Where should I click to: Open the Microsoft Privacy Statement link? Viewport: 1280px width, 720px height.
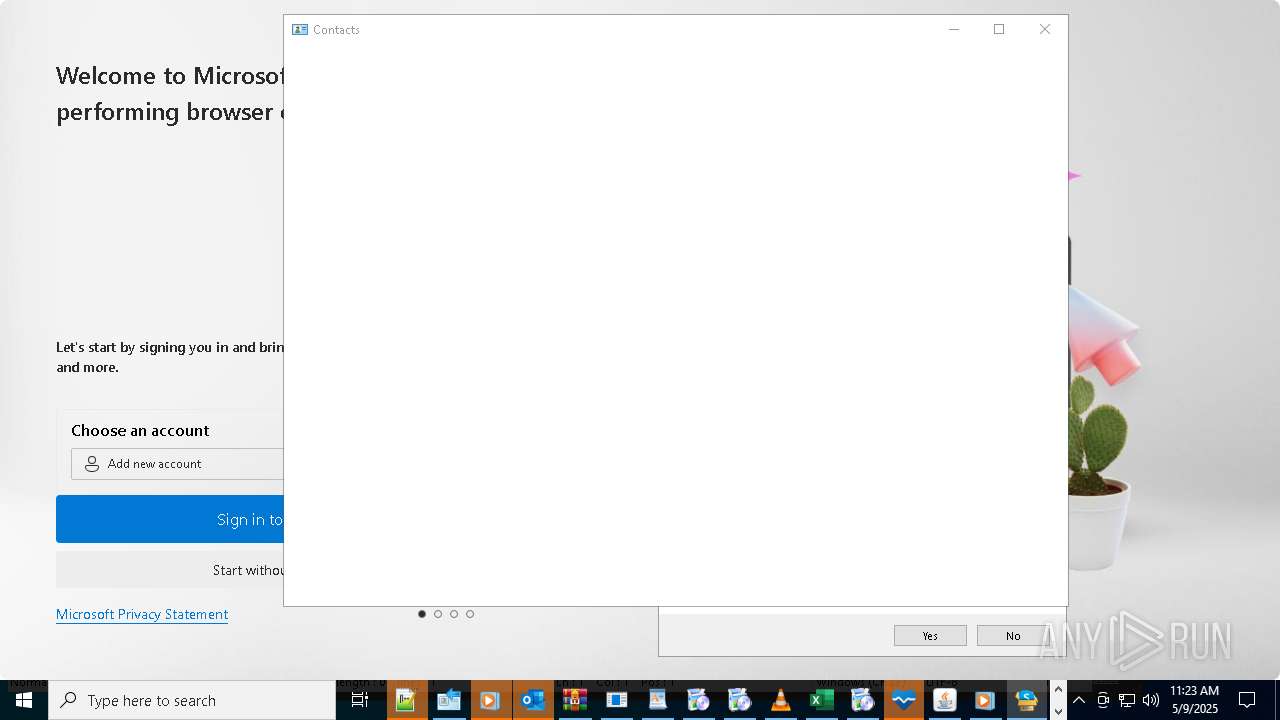pyautogui.click(x=142, y=614)
